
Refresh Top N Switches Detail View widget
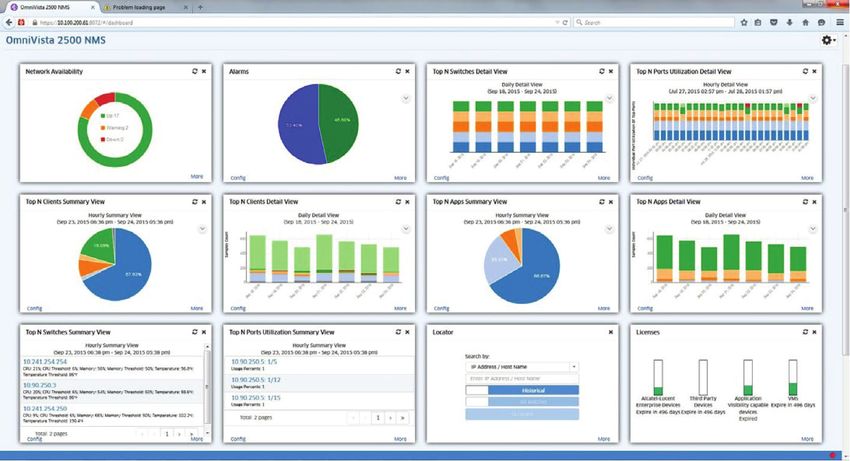click(602, 71)
